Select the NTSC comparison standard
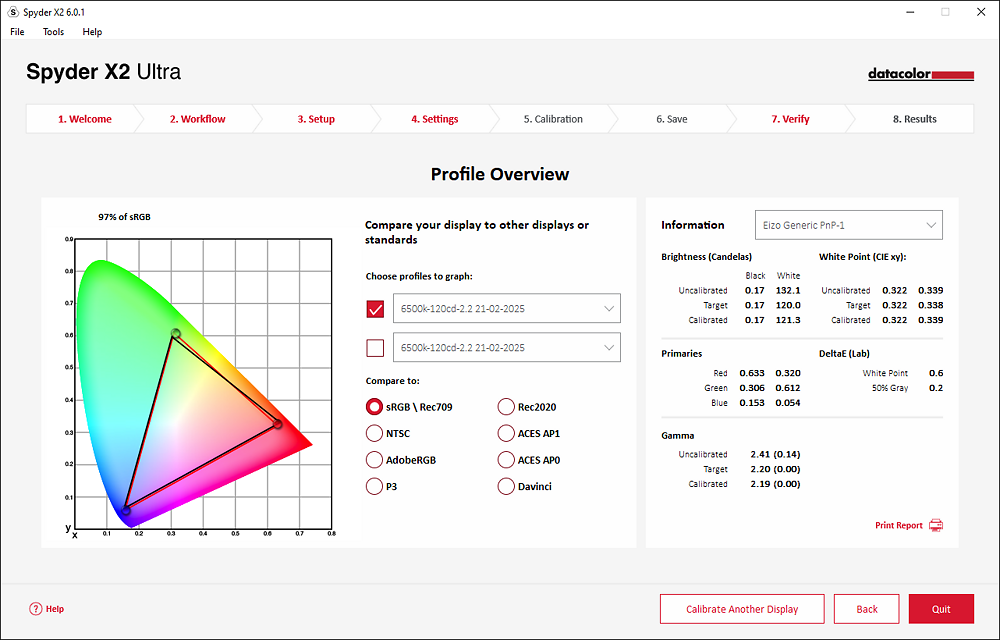 point(375,433)
